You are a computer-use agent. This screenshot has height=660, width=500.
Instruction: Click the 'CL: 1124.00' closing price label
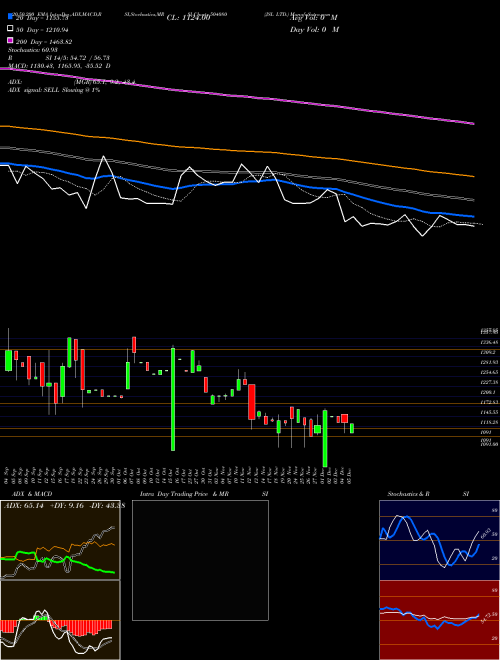188,18
